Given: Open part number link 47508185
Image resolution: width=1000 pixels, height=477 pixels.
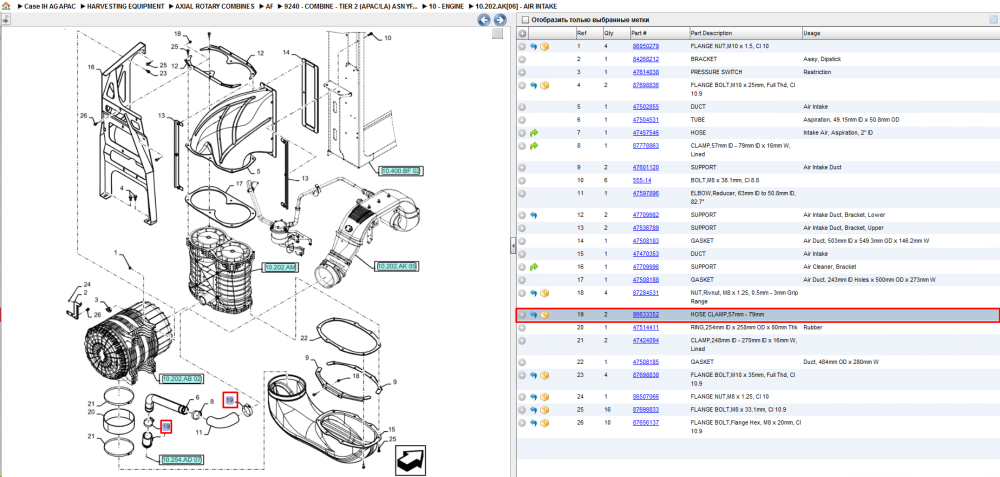Looking at the screenshot, I should click(x=645, y=362).
